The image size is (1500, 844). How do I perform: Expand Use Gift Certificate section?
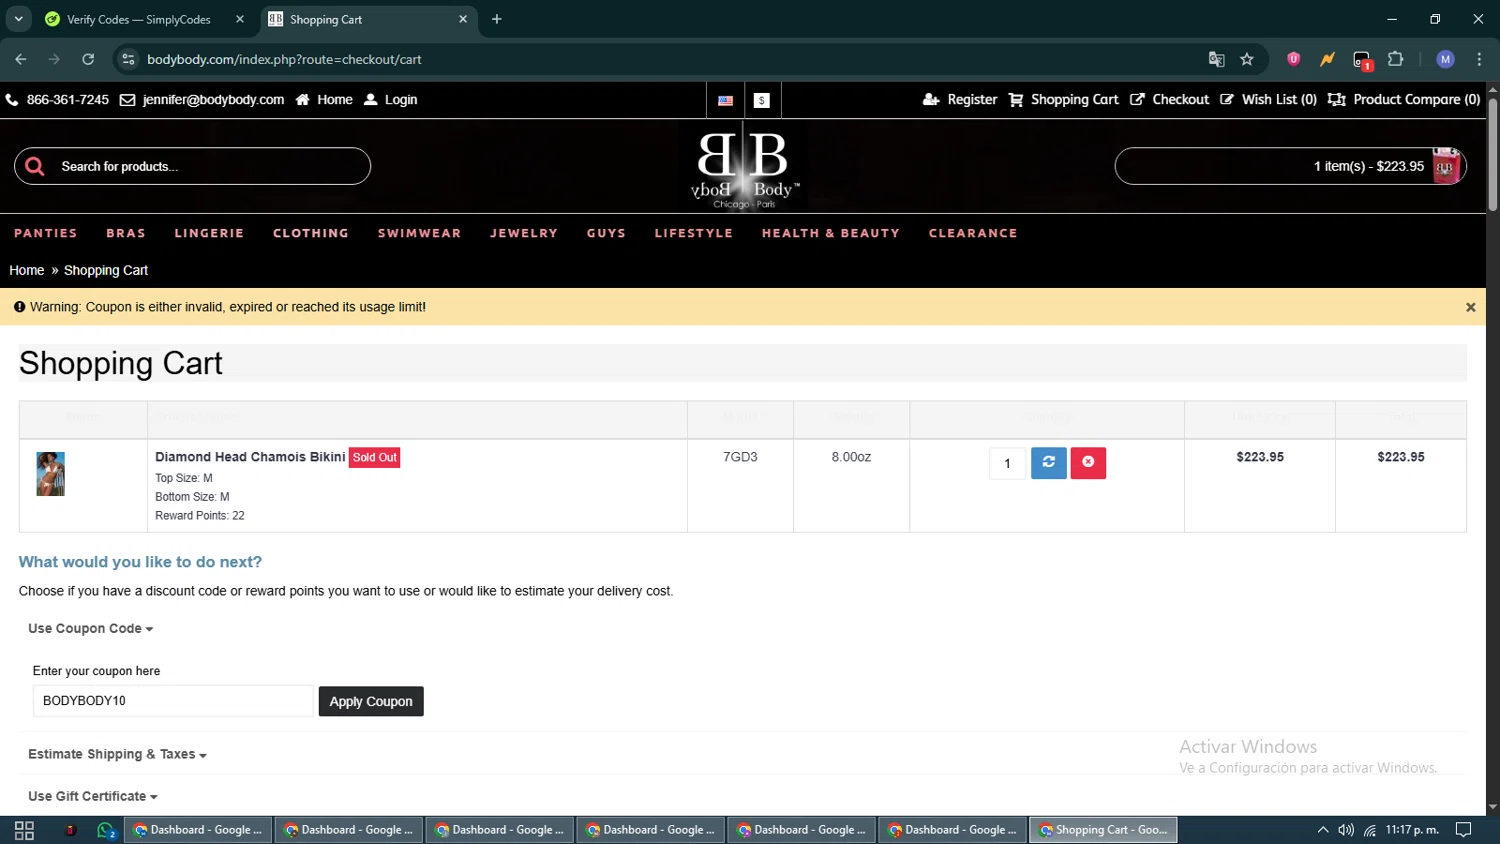coord(92,796)
